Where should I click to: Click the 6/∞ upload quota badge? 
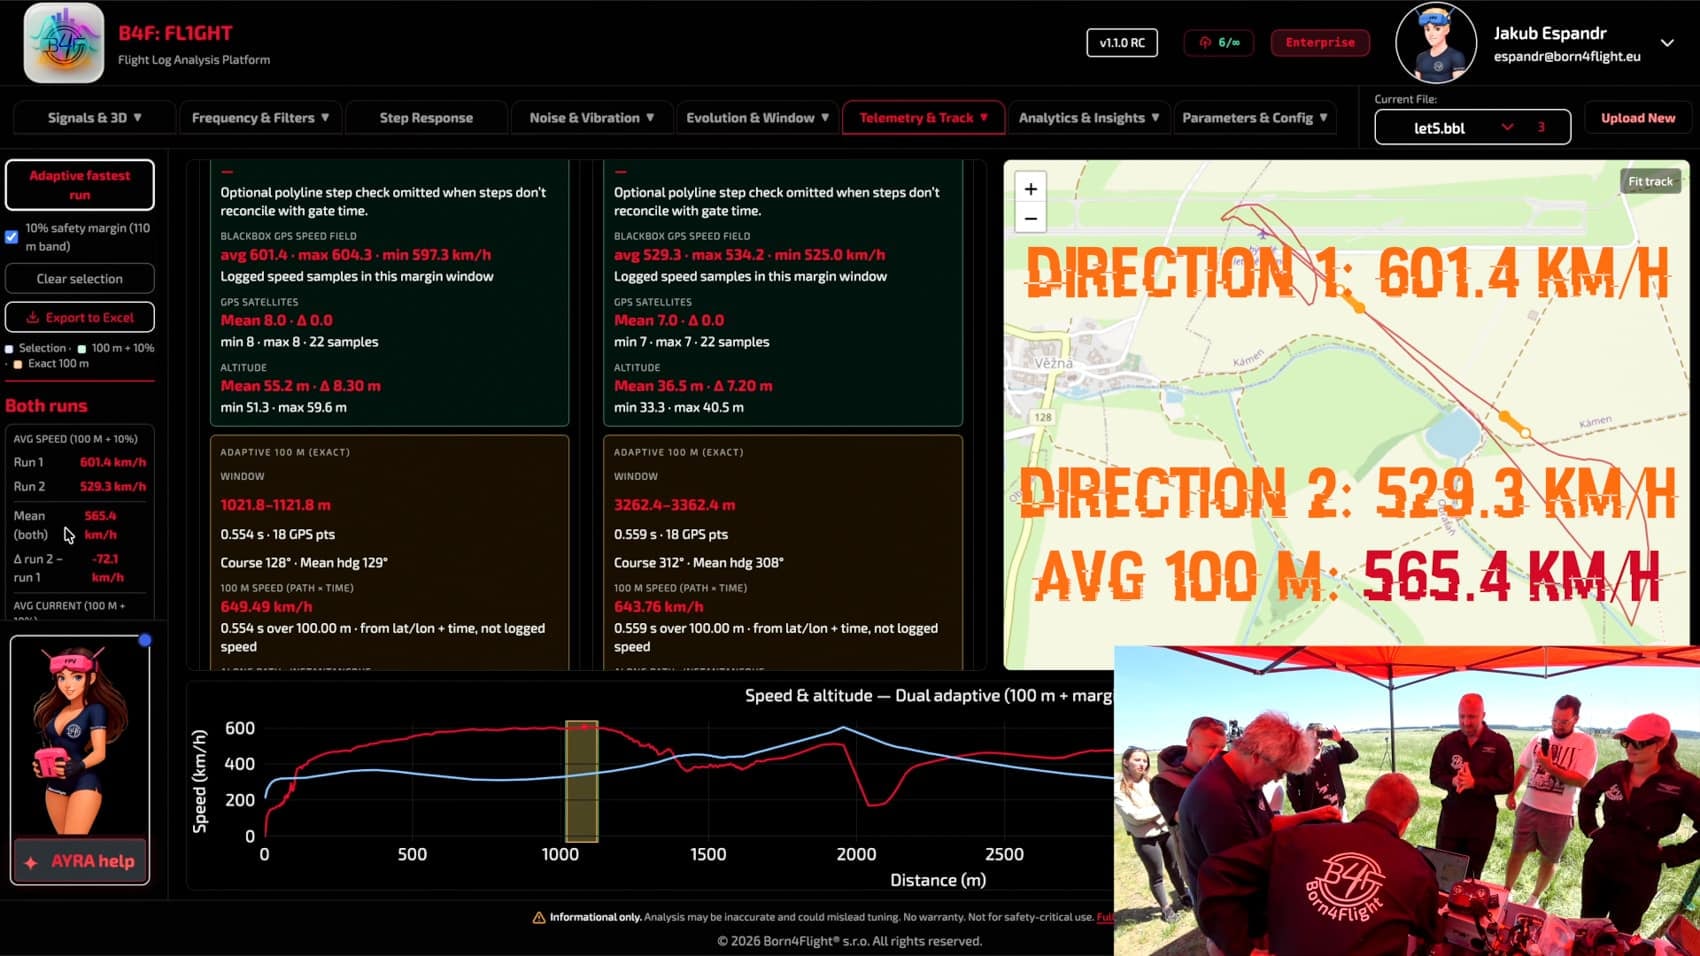(x=1219, y=43)
